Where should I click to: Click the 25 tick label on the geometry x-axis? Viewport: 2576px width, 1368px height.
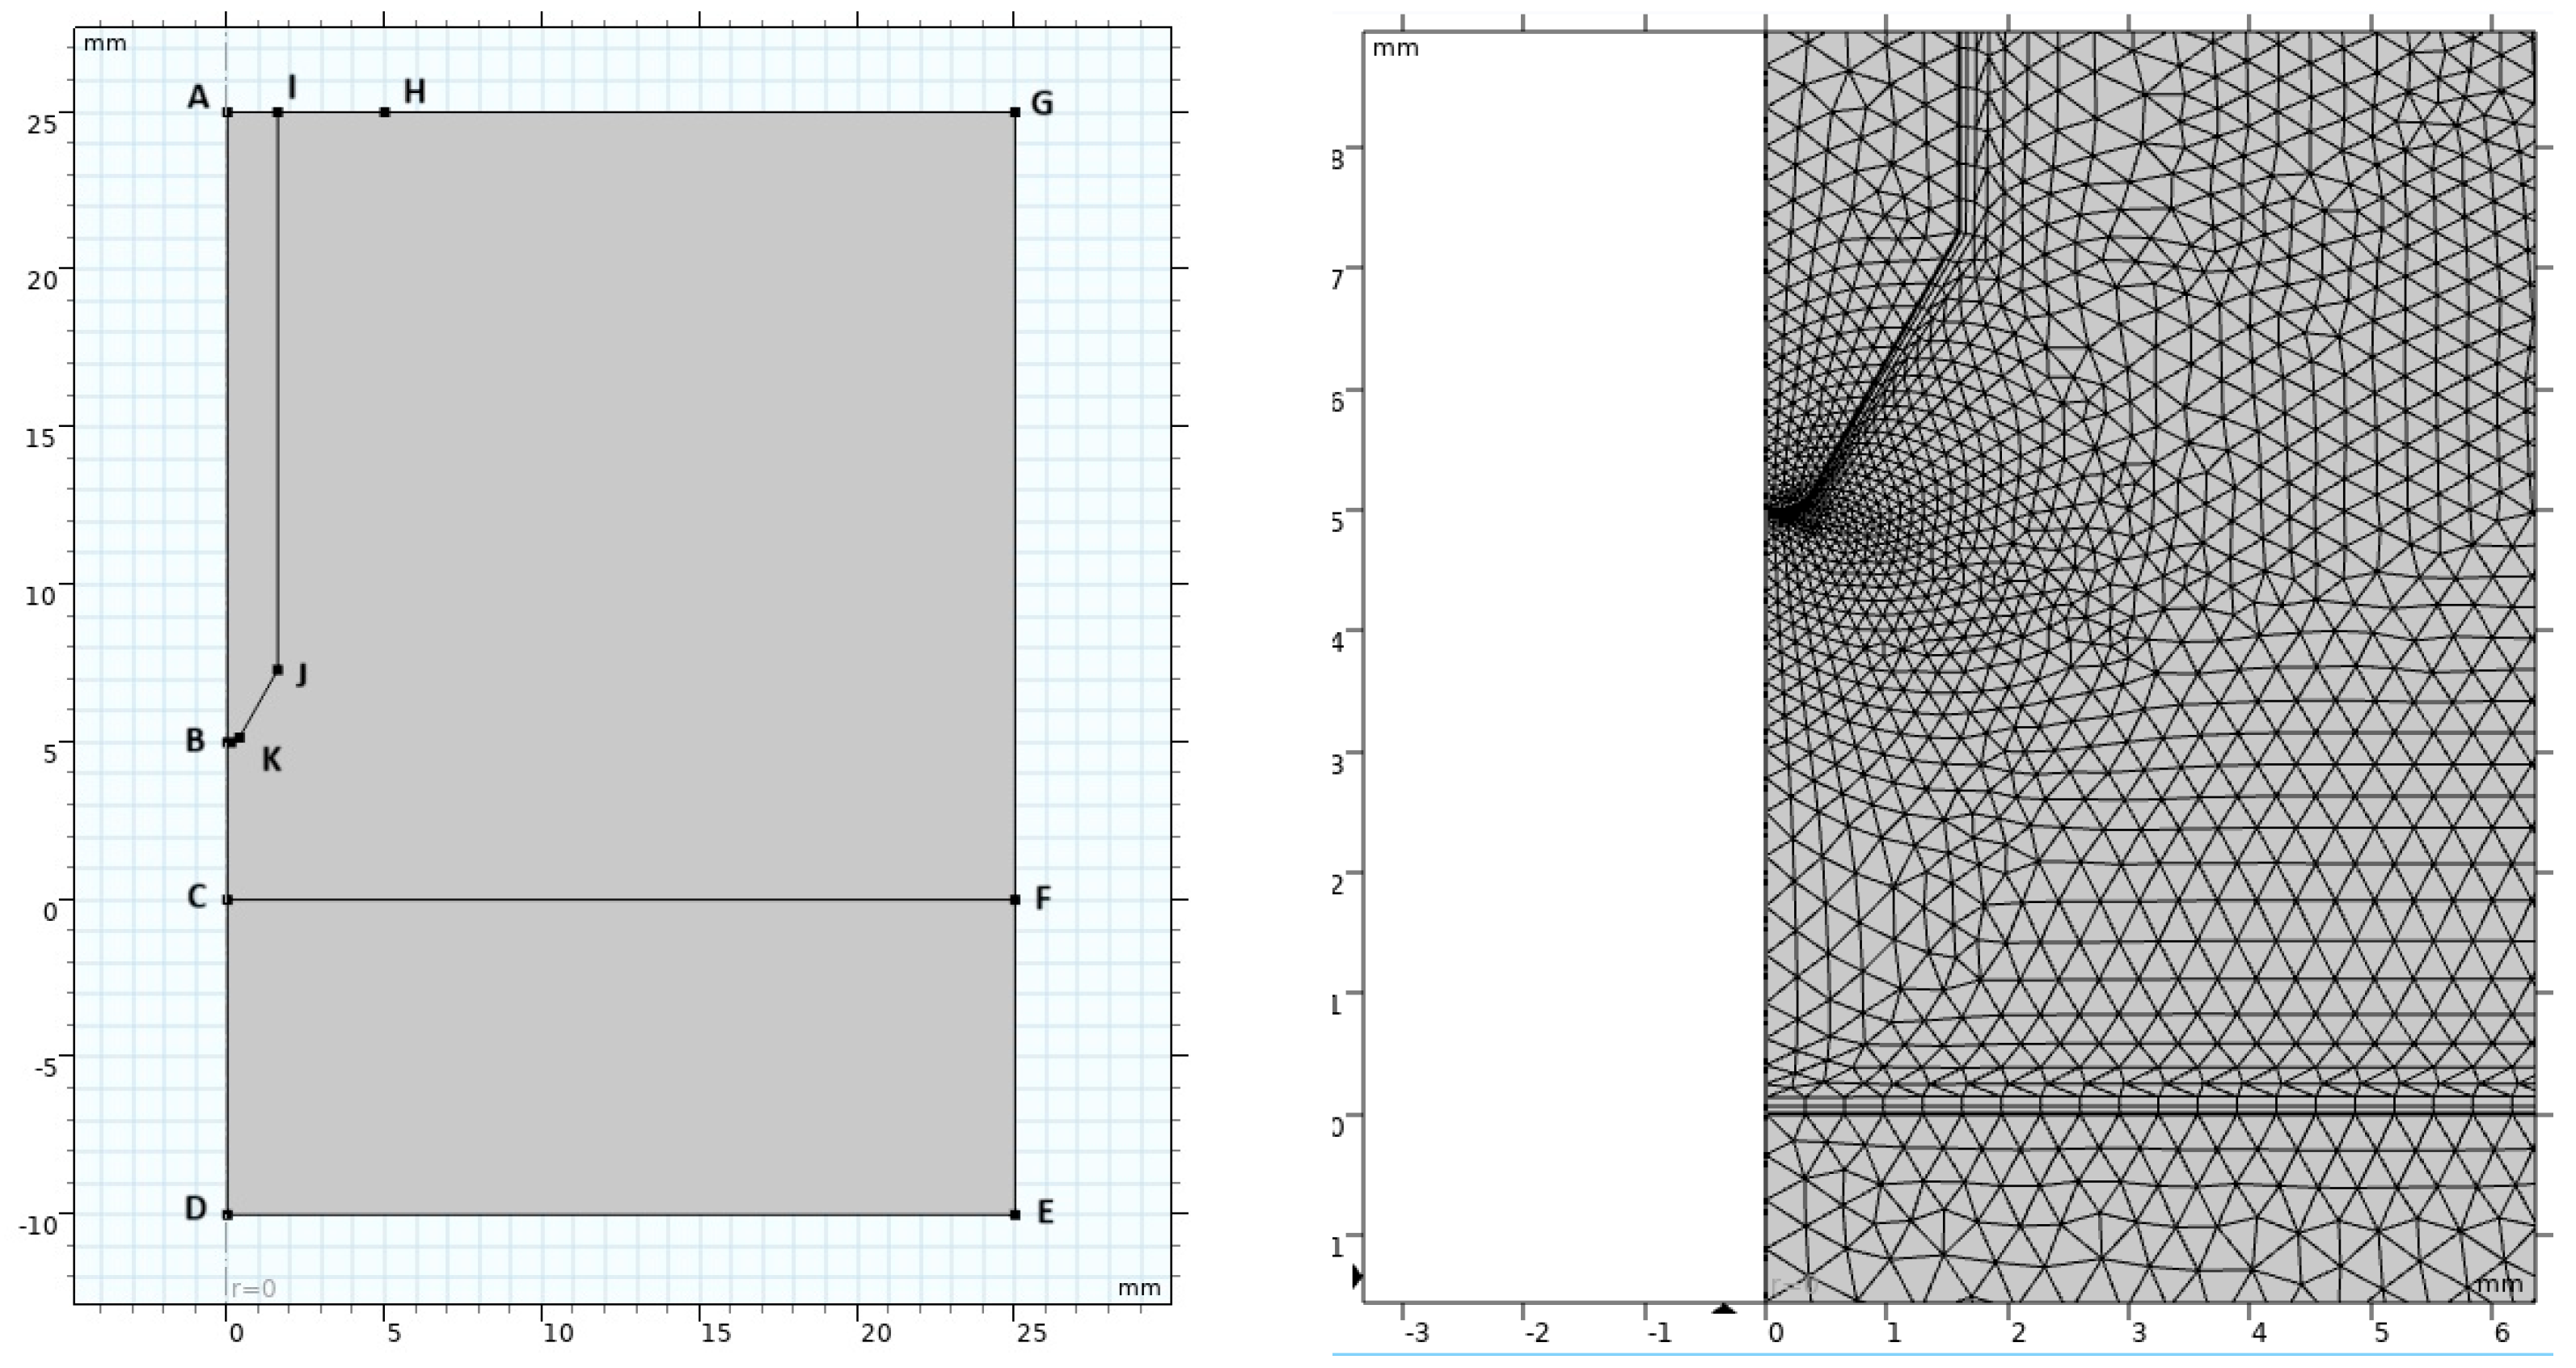click(x=1030, y=1332)
